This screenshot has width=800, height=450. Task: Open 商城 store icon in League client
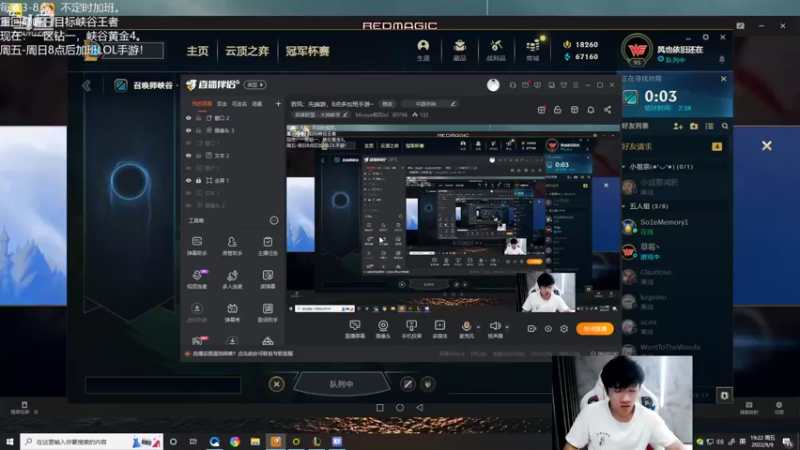(x=533, y=50)
